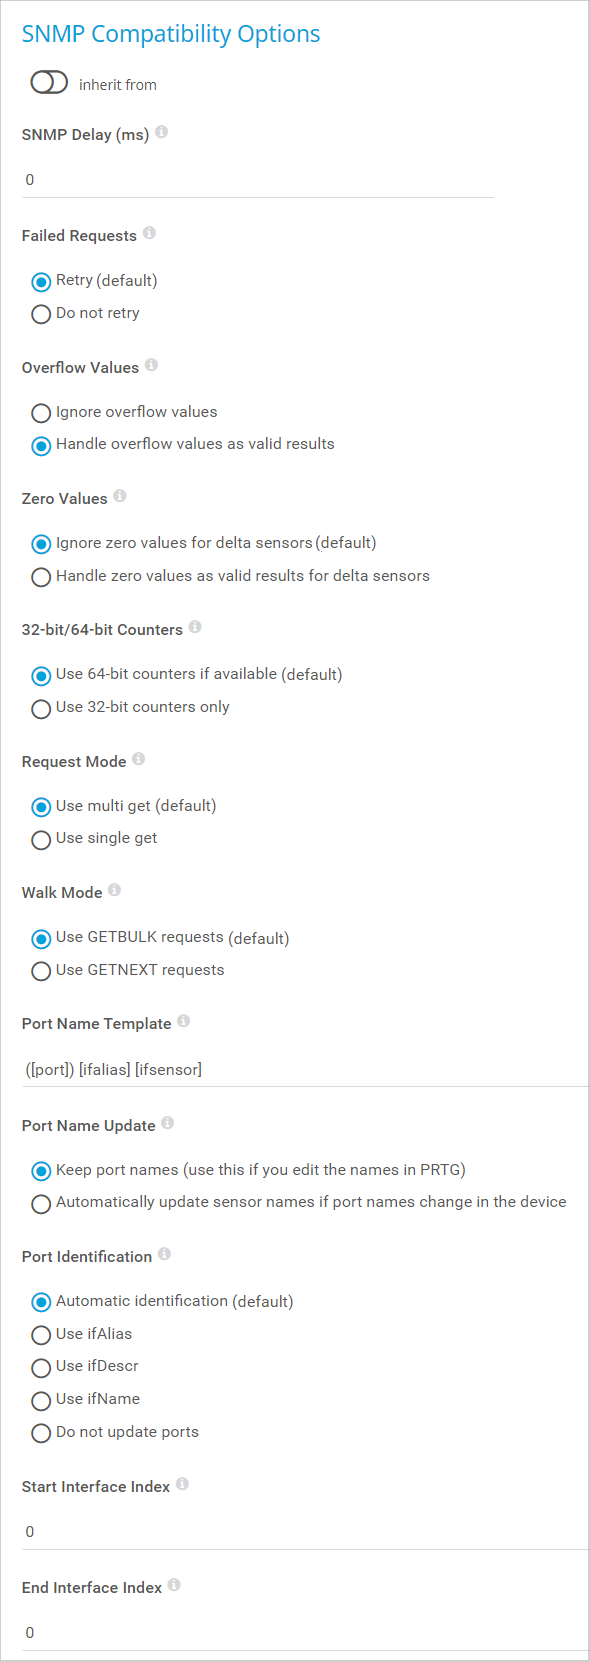590x1662 pixels.
Task: Select Do not retry option
Action: point(86,314)
